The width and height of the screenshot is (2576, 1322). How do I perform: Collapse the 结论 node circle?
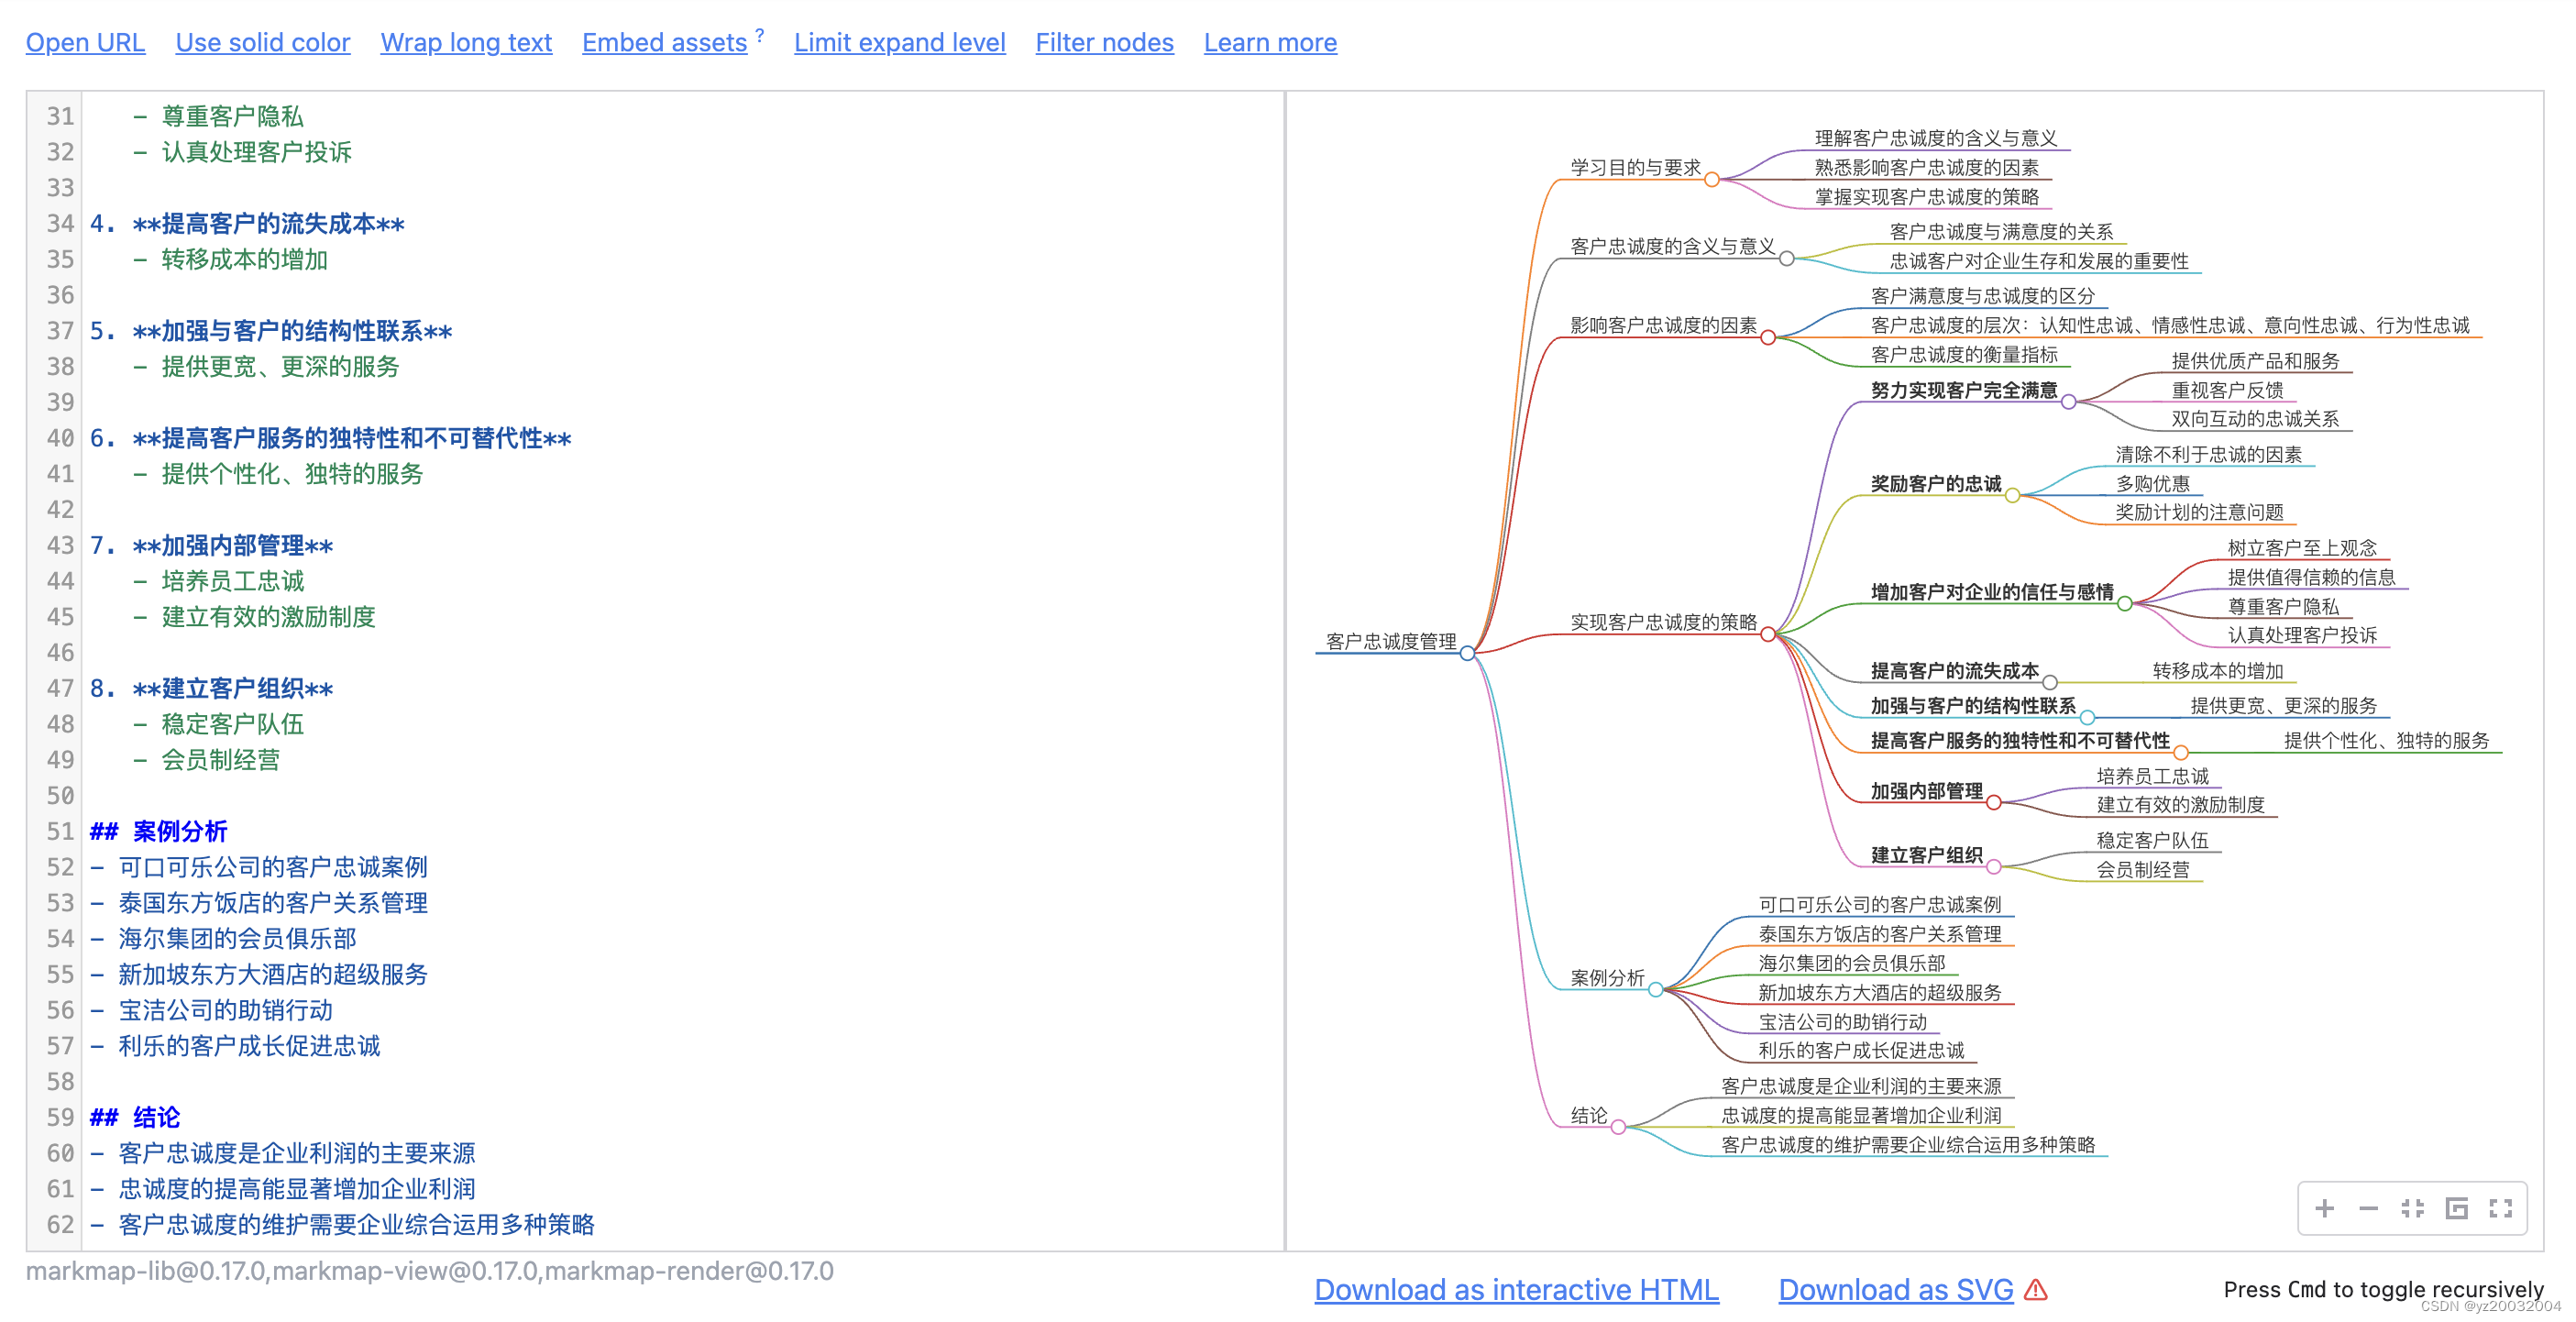[x=1617, y=1127]
